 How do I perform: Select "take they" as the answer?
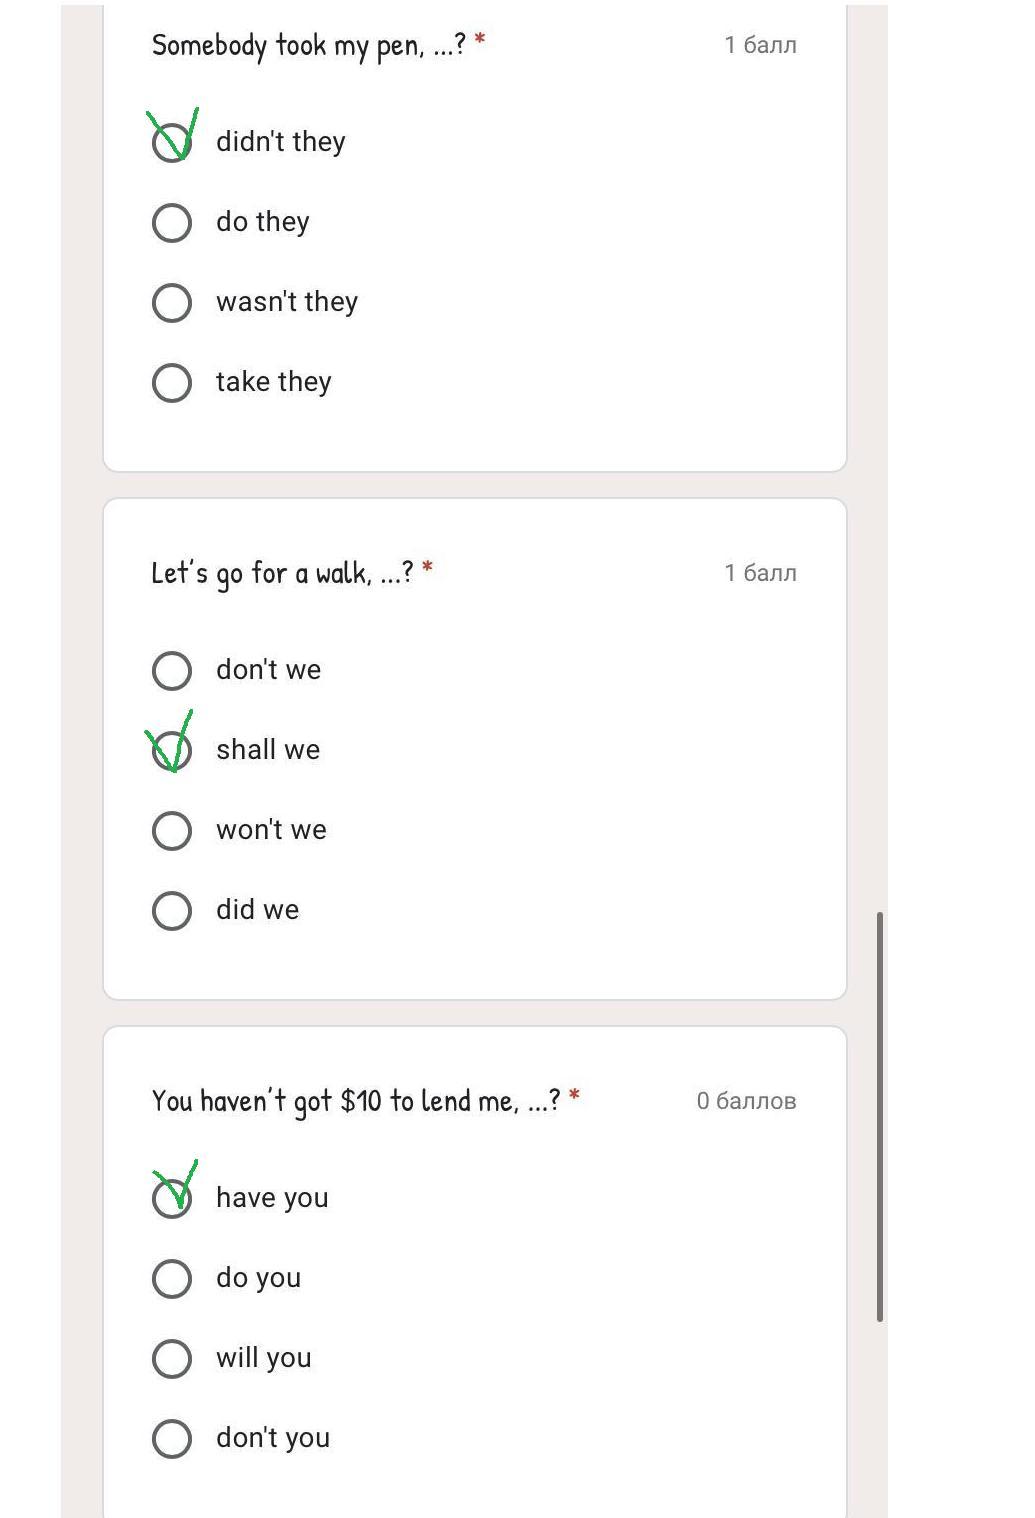click(x=172, y=382)
